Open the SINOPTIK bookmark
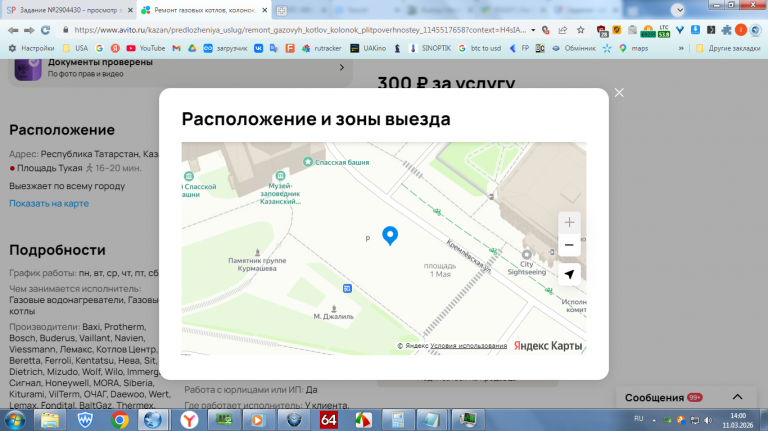The image size is (768, 431). pos(430,48)
